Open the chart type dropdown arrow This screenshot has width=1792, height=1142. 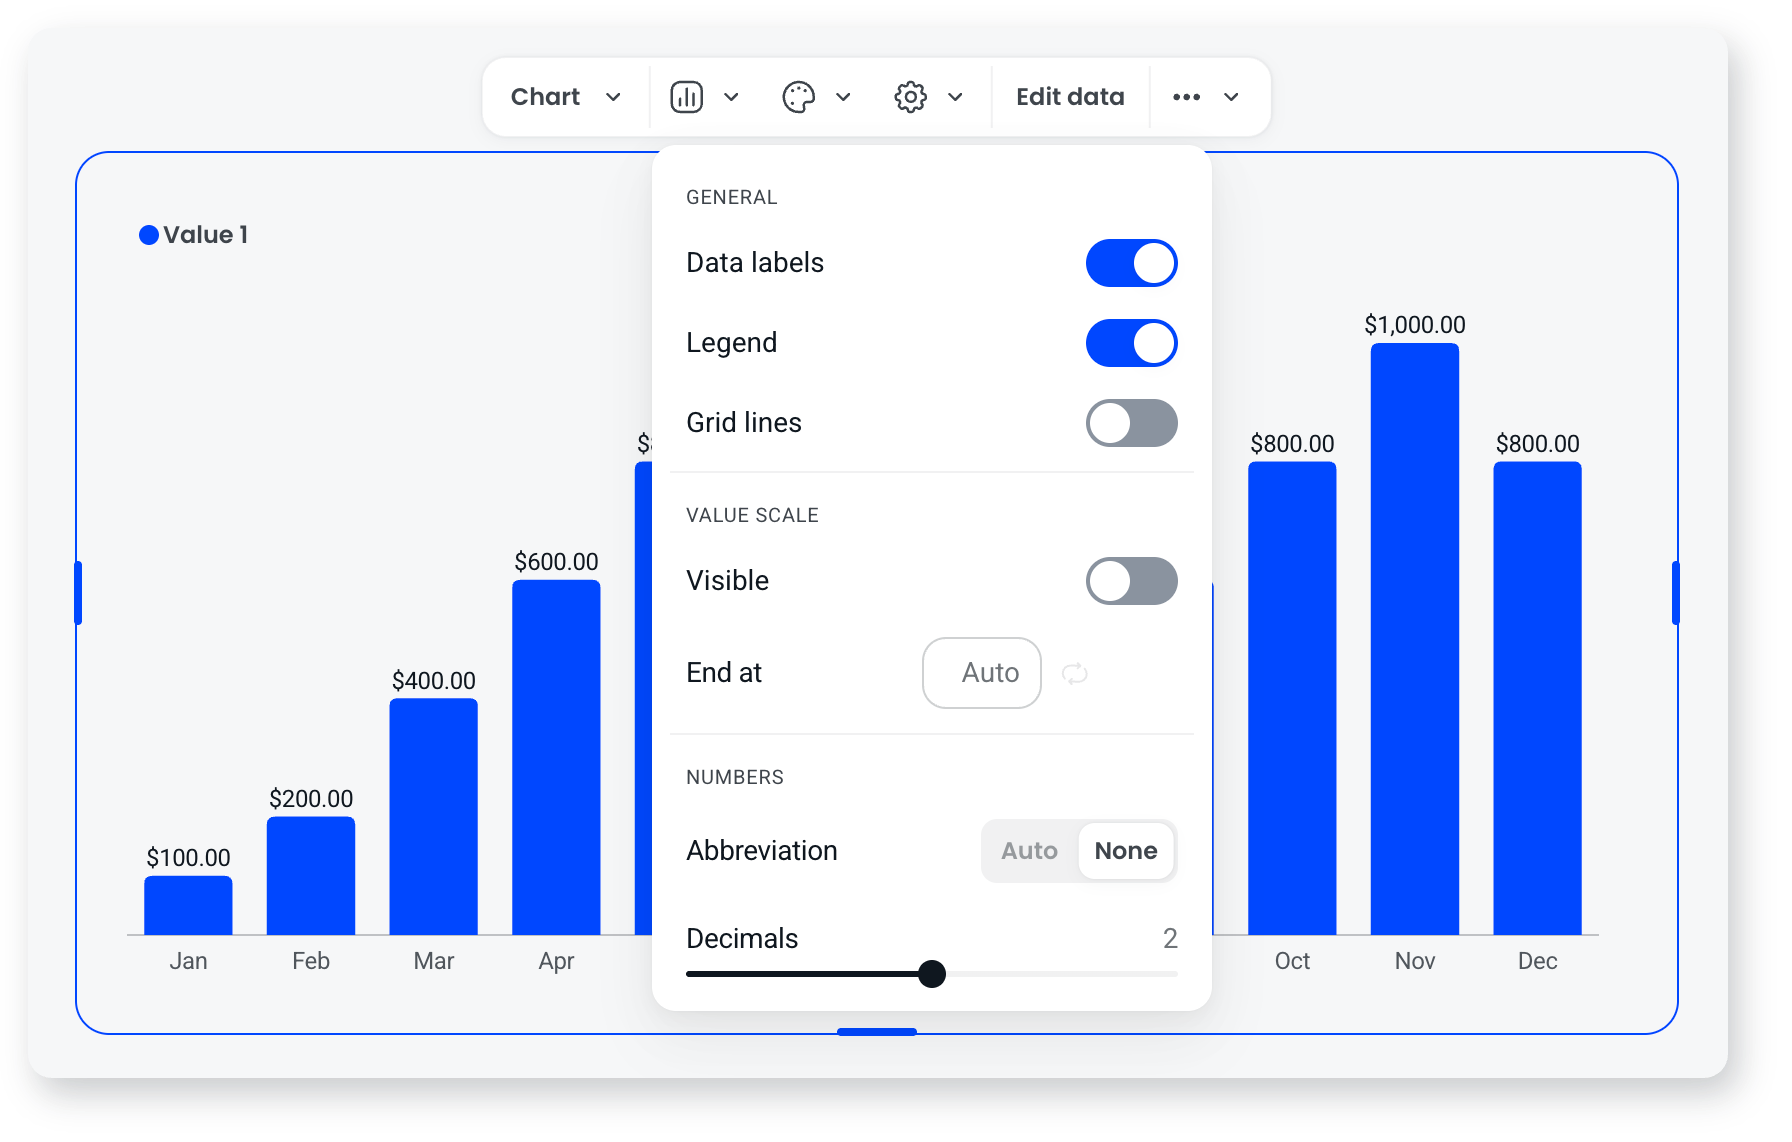click(x=731, y=97)
